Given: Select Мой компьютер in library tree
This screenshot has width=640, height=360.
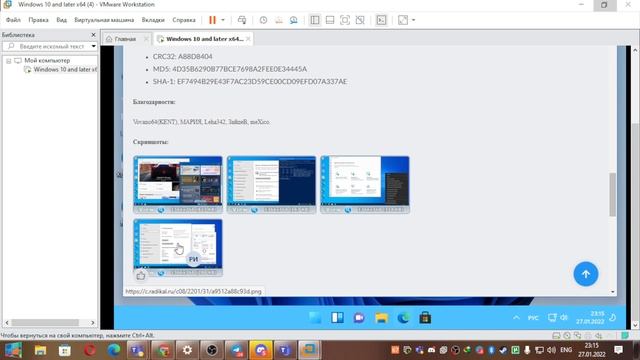Looking at the screenshot, I should click(47, 60).
